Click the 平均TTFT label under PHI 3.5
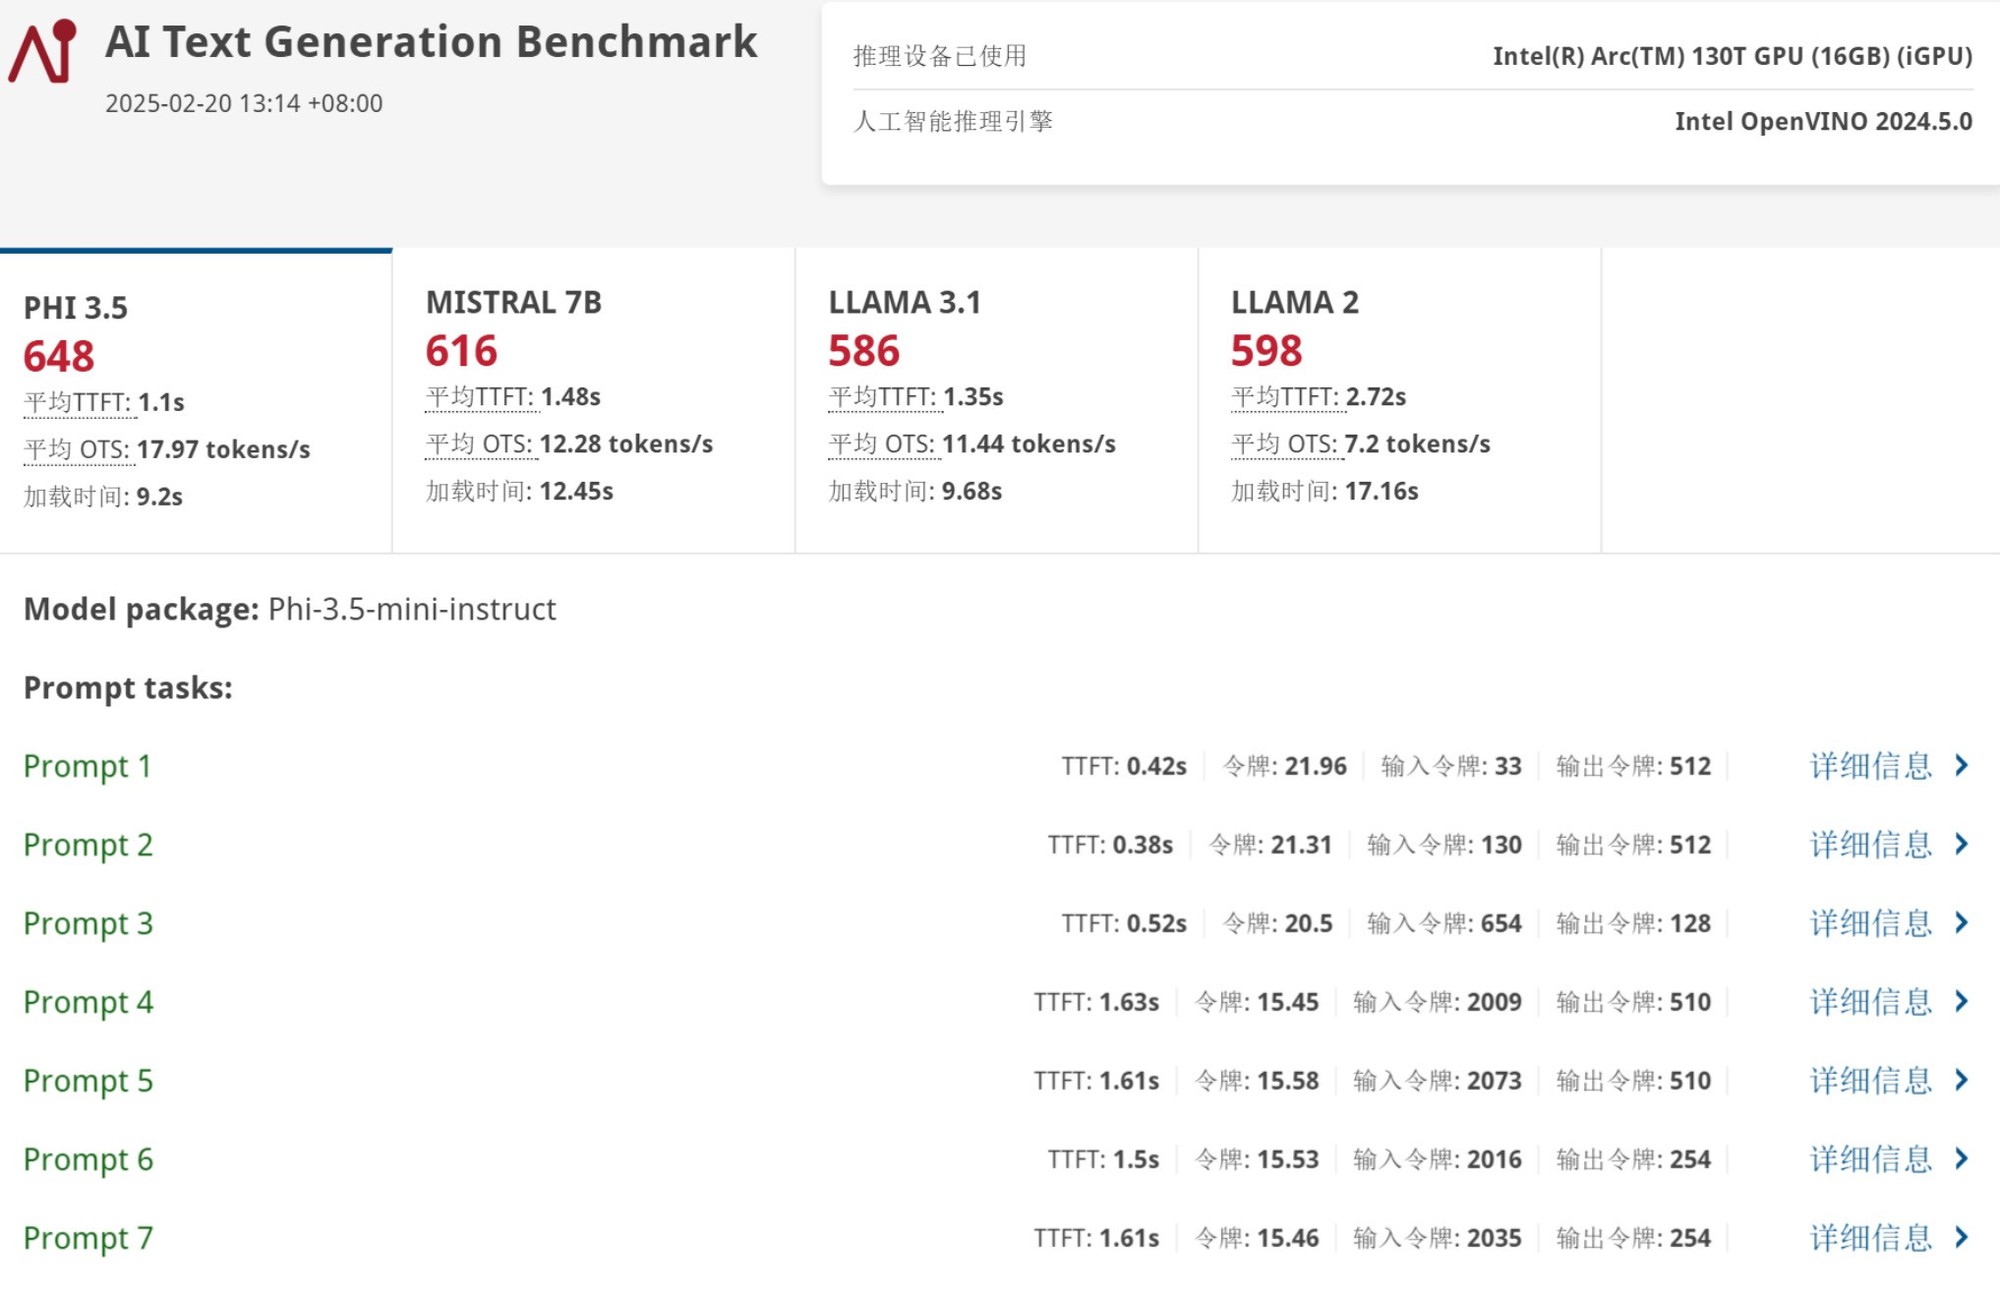 77,403
